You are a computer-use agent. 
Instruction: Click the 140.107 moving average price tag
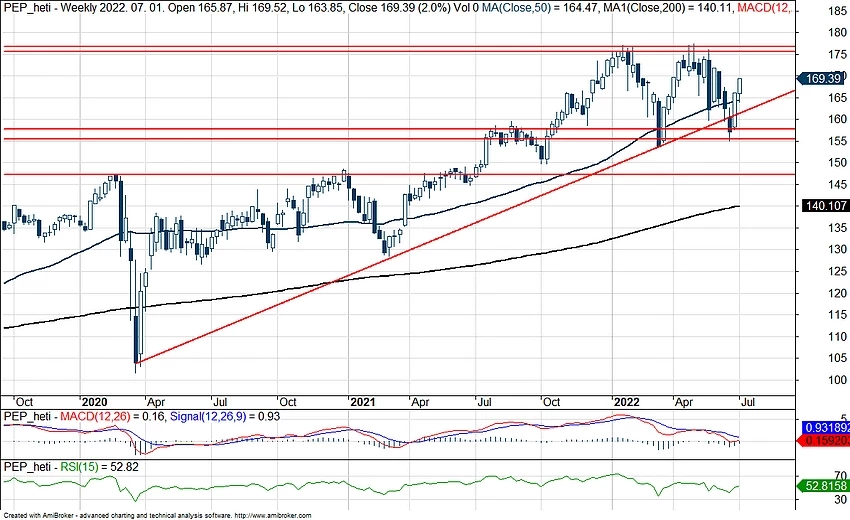(x=826, y=206)
